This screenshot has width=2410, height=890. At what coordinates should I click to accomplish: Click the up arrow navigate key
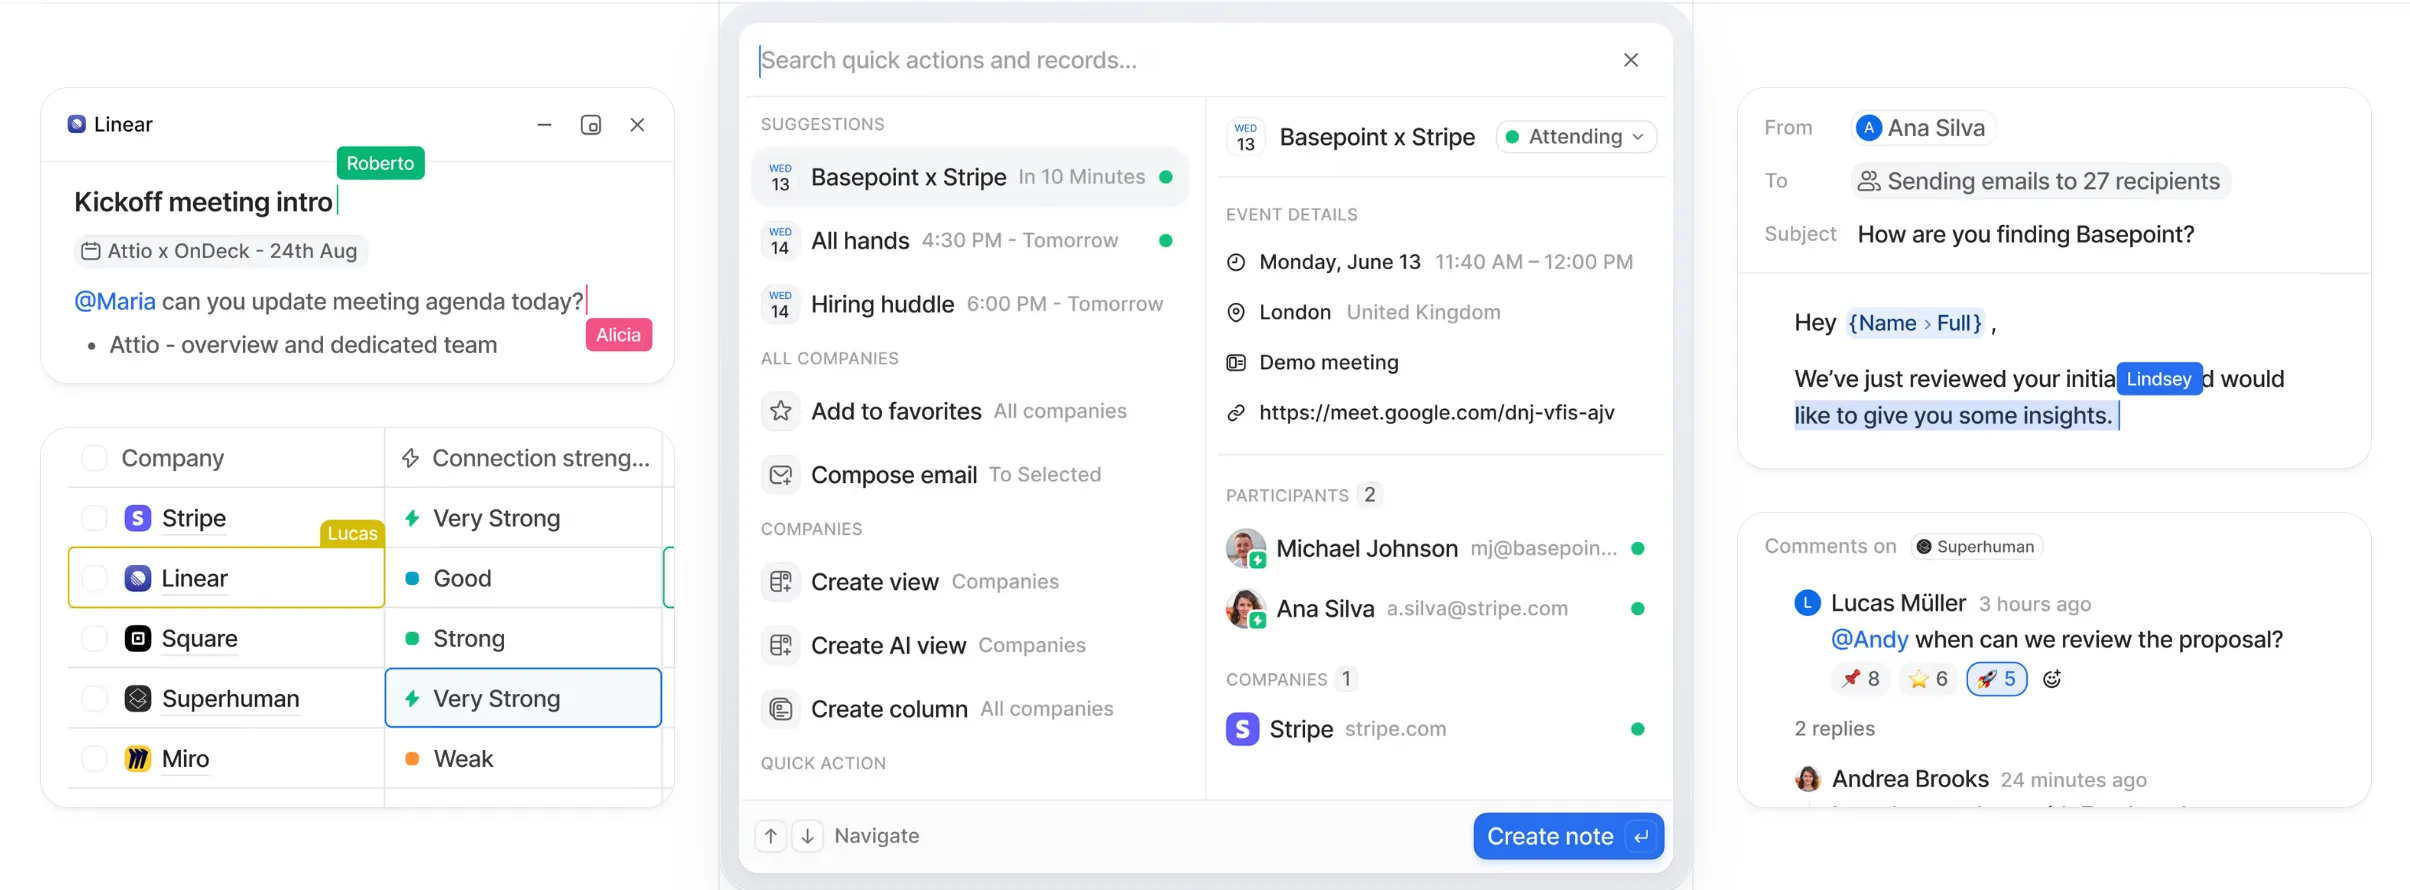771,836
